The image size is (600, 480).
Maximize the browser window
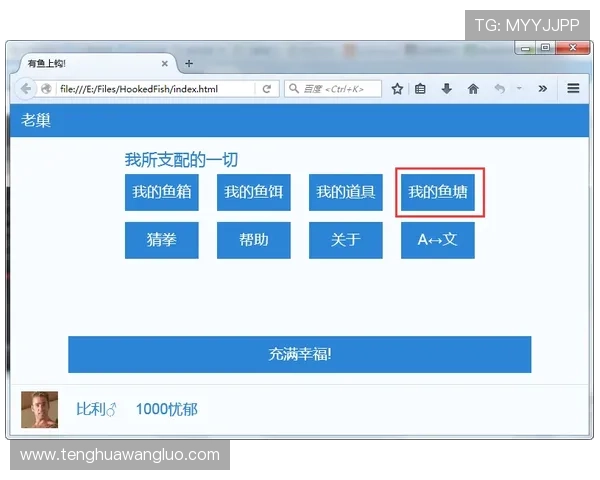pos(545,48)
